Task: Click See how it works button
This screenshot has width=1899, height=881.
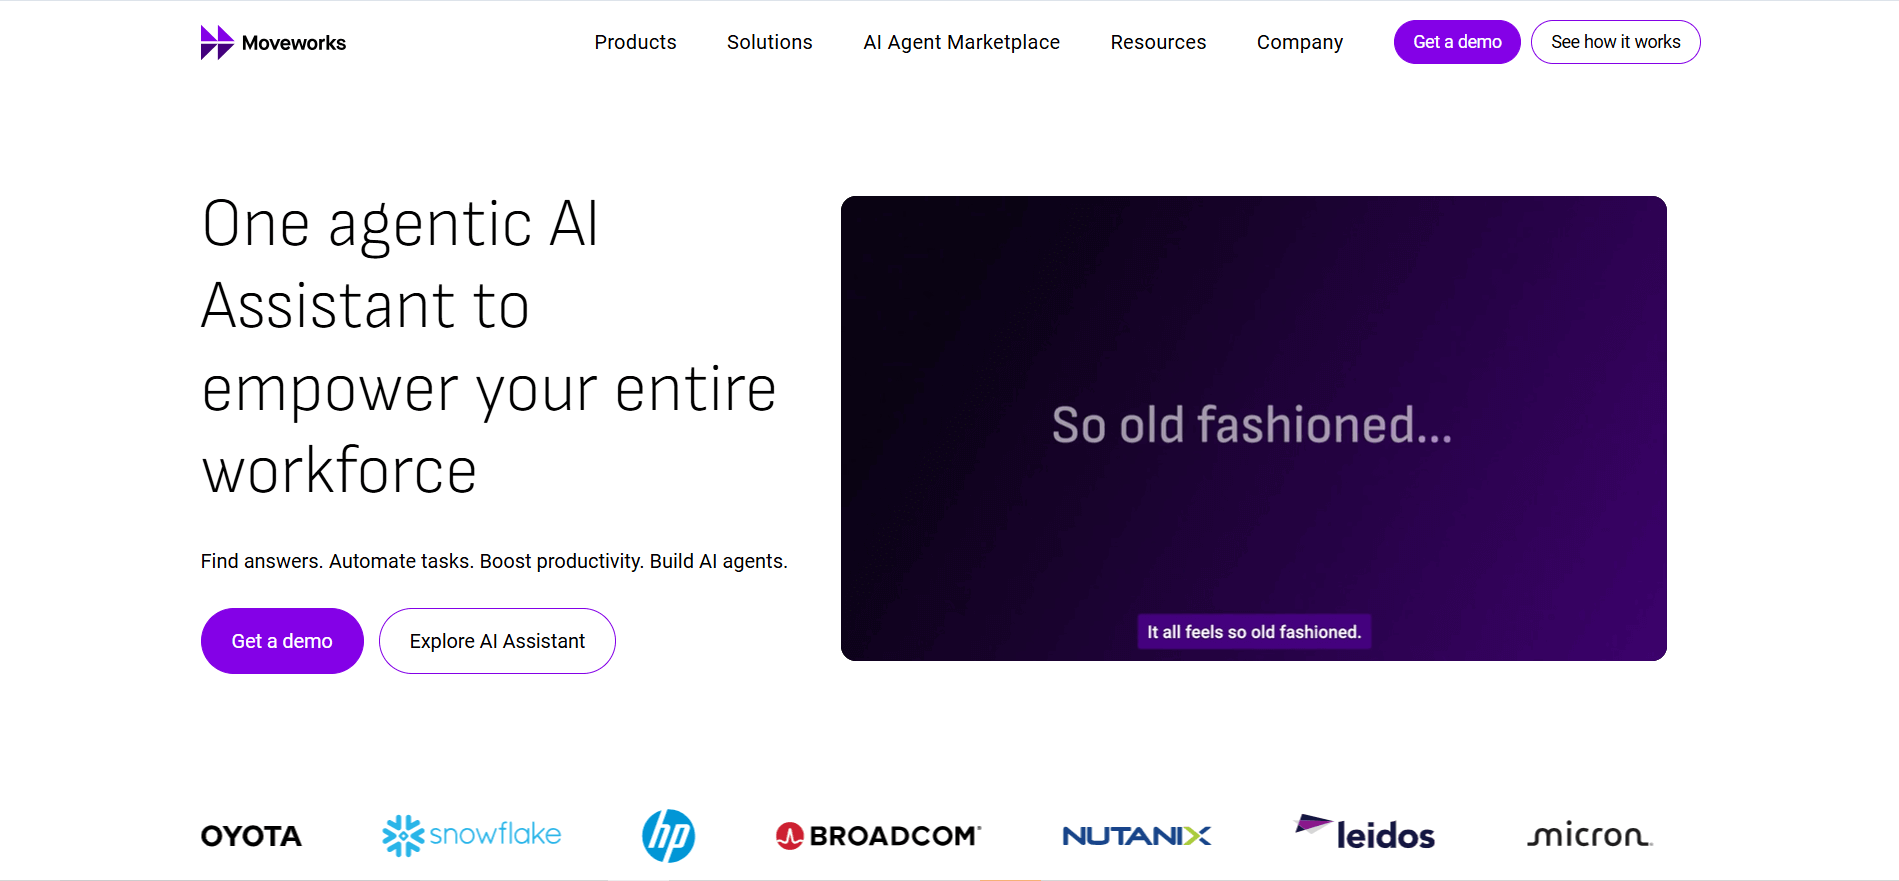Action: click(1616, 42)
